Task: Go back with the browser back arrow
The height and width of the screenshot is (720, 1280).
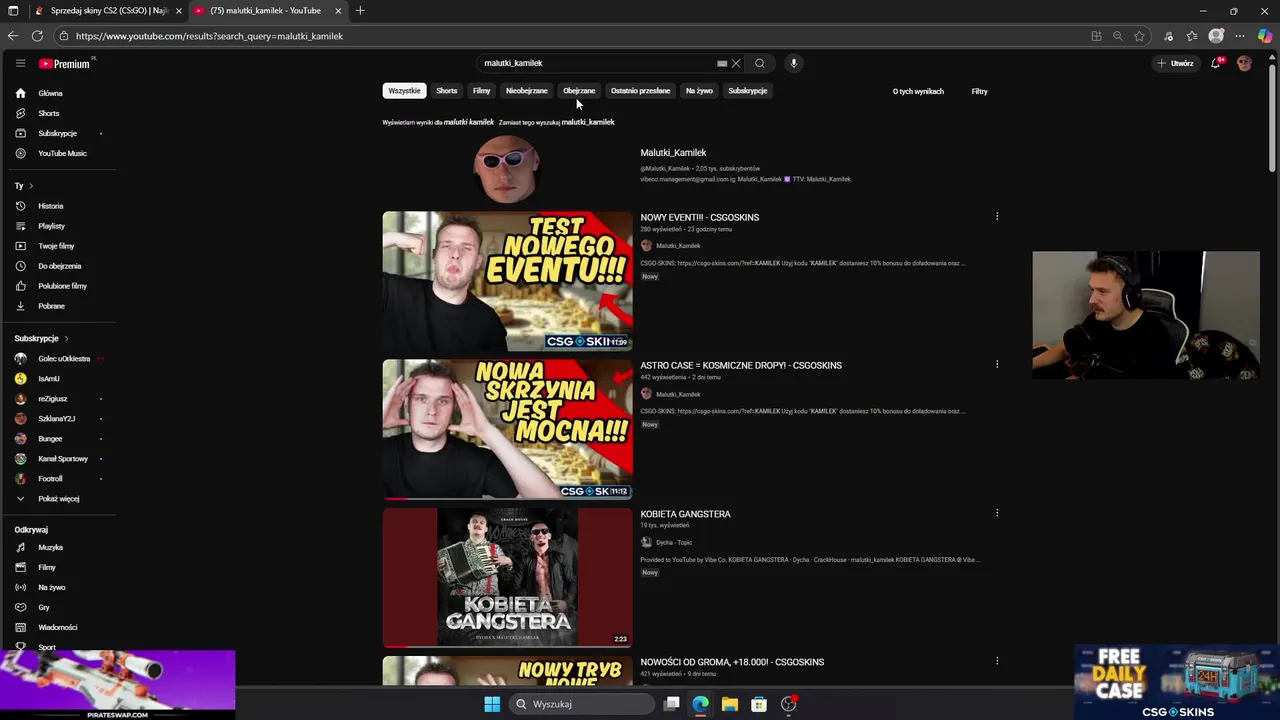Action: [x=13, y=36]
